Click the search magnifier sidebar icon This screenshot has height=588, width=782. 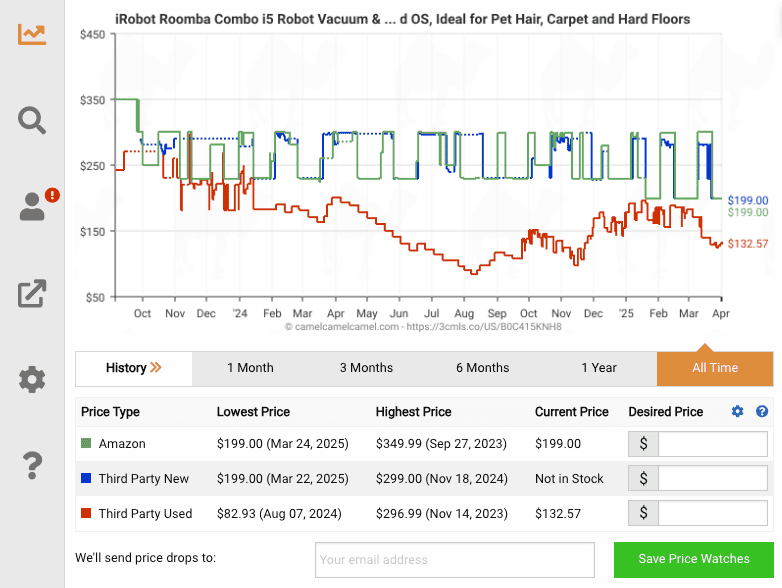(32, 121)
